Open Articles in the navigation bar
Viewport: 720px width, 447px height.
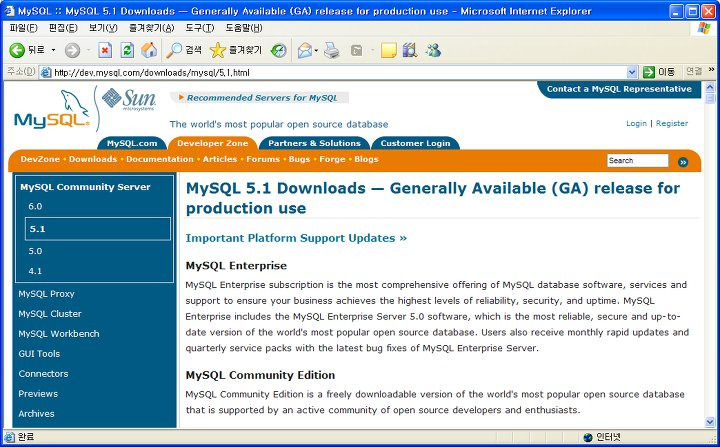coord(219,159)
